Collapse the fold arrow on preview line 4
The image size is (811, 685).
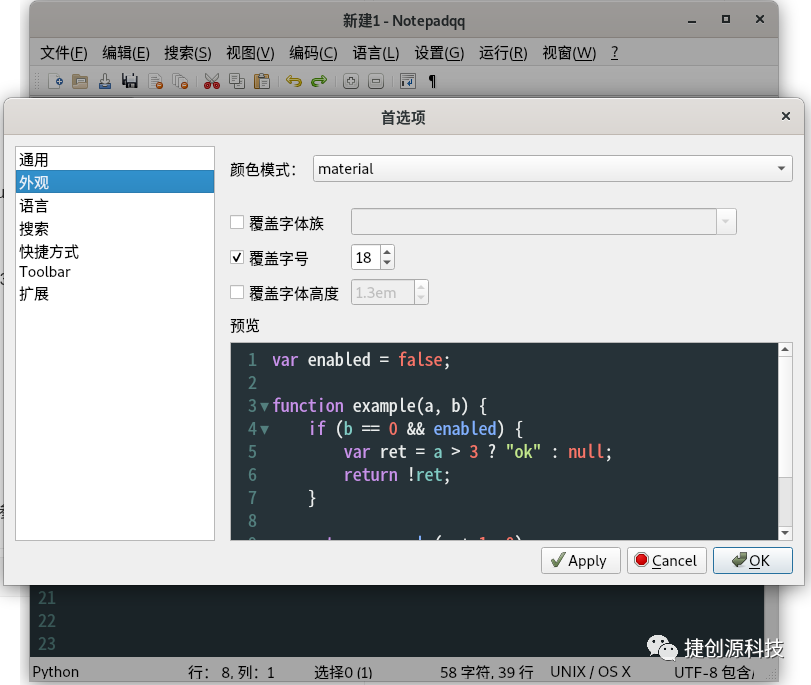click(264, 430)
